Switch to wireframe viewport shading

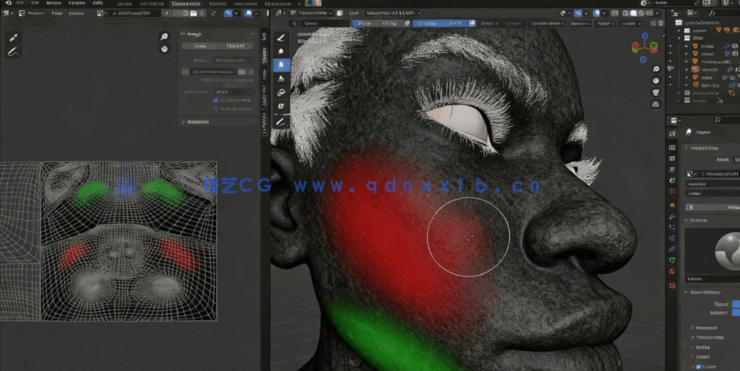(625, 13)
